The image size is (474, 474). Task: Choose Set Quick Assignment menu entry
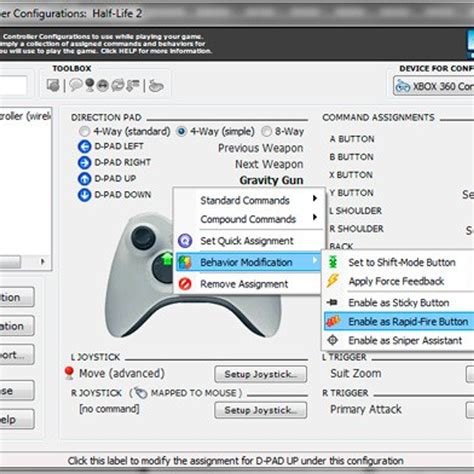tap(248, 241)
